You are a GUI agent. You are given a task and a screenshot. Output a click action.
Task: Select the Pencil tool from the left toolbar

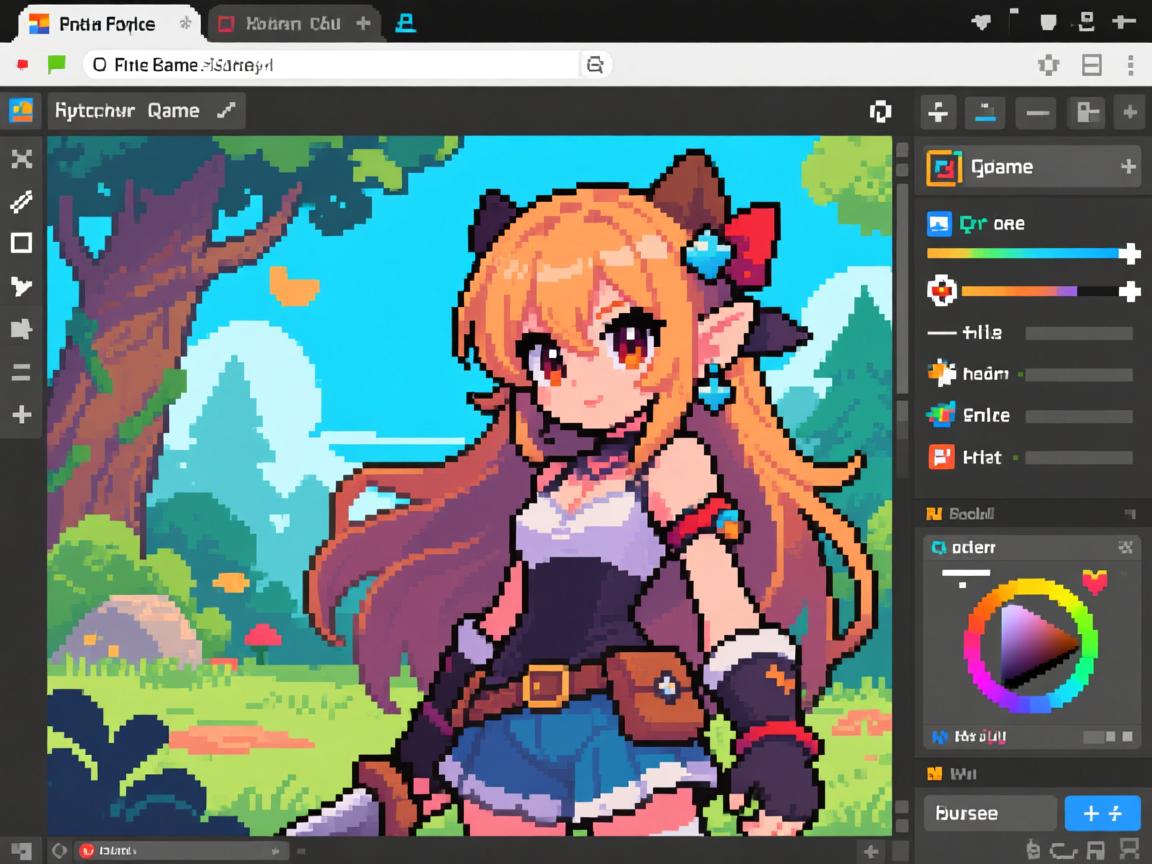tap(22, 201)
